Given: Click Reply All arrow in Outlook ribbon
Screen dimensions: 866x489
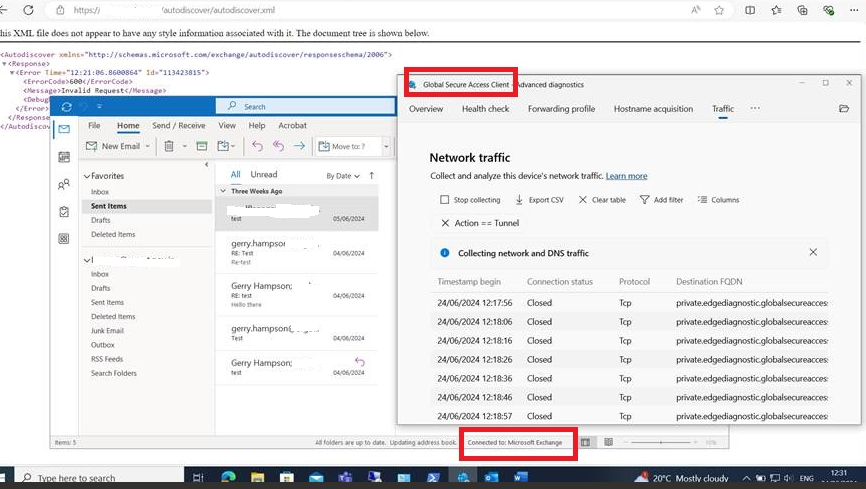Looking at the screenshot, I should [x=278, y=146].
